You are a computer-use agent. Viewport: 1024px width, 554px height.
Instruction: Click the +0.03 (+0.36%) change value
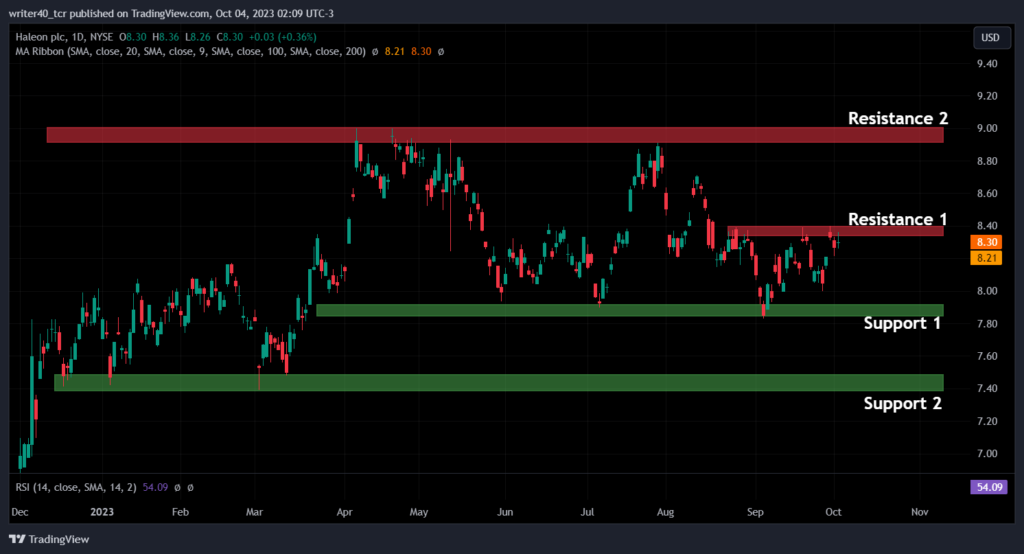point(282,37)
